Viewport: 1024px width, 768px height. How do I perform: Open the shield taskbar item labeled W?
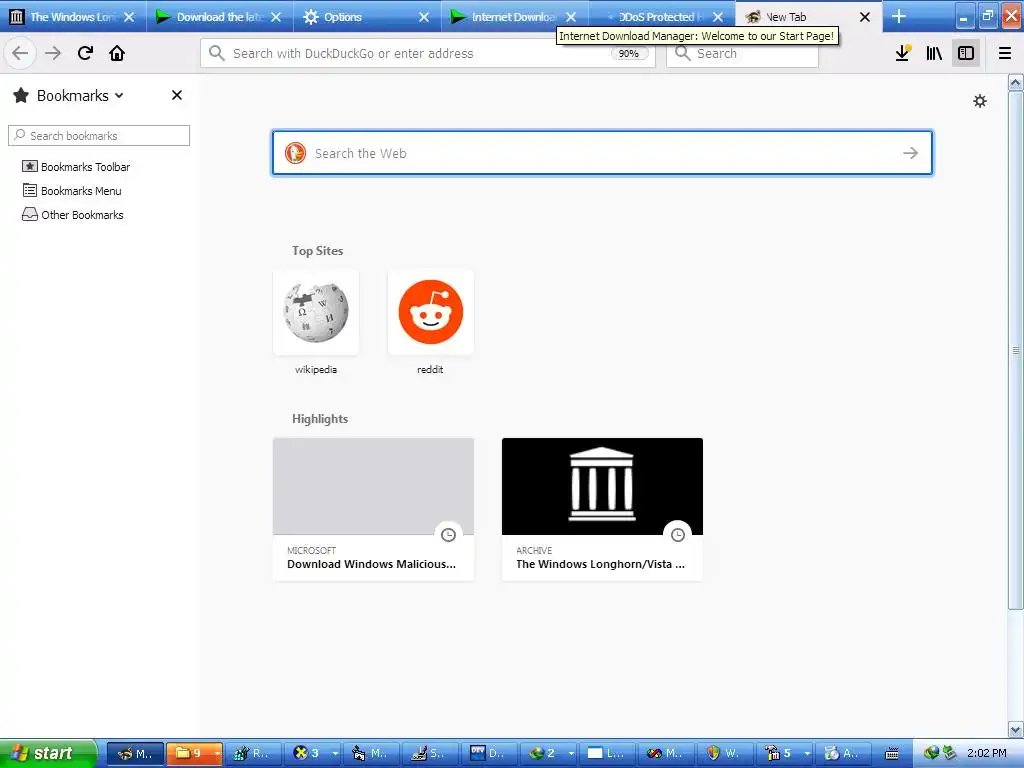point(726,753)
